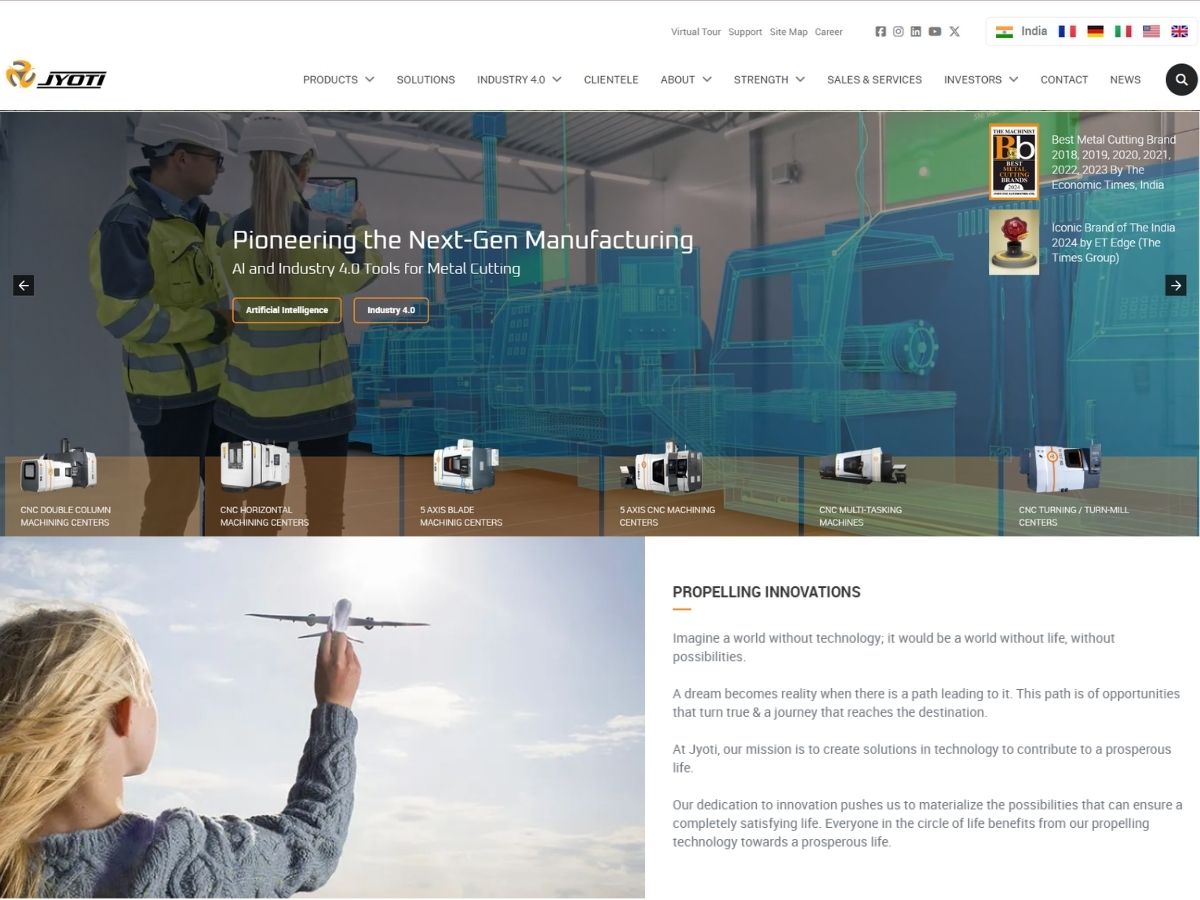
Task: Open the Virtual Tour link
Action: pyautogui.click(x=695, y=32)
